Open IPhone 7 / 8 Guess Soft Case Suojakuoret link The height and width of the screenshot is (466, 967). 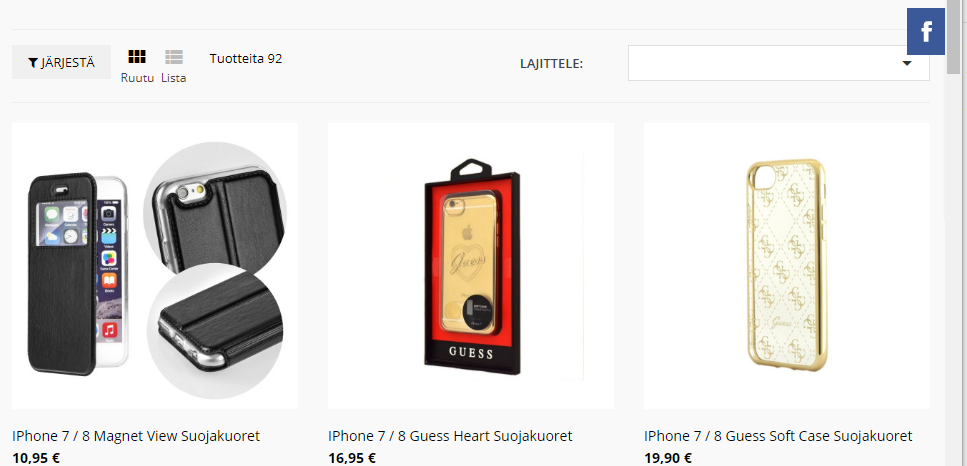[778, 436]
